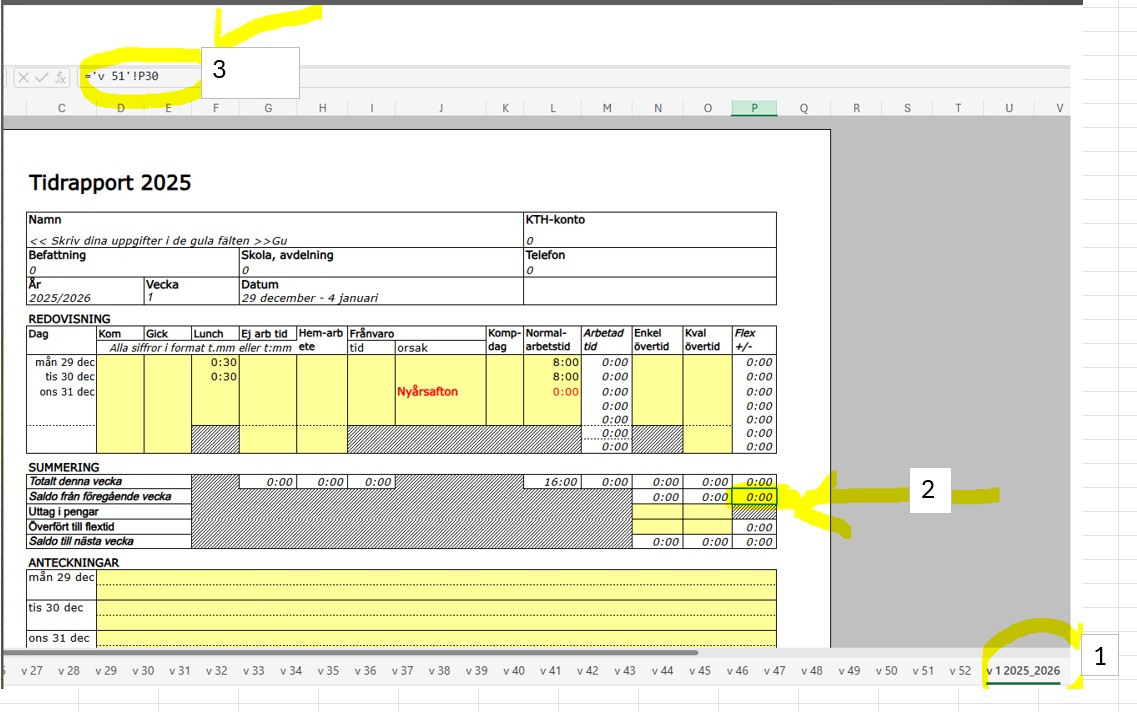Select the v 1 2025_2026 sheet tab

1022,671
